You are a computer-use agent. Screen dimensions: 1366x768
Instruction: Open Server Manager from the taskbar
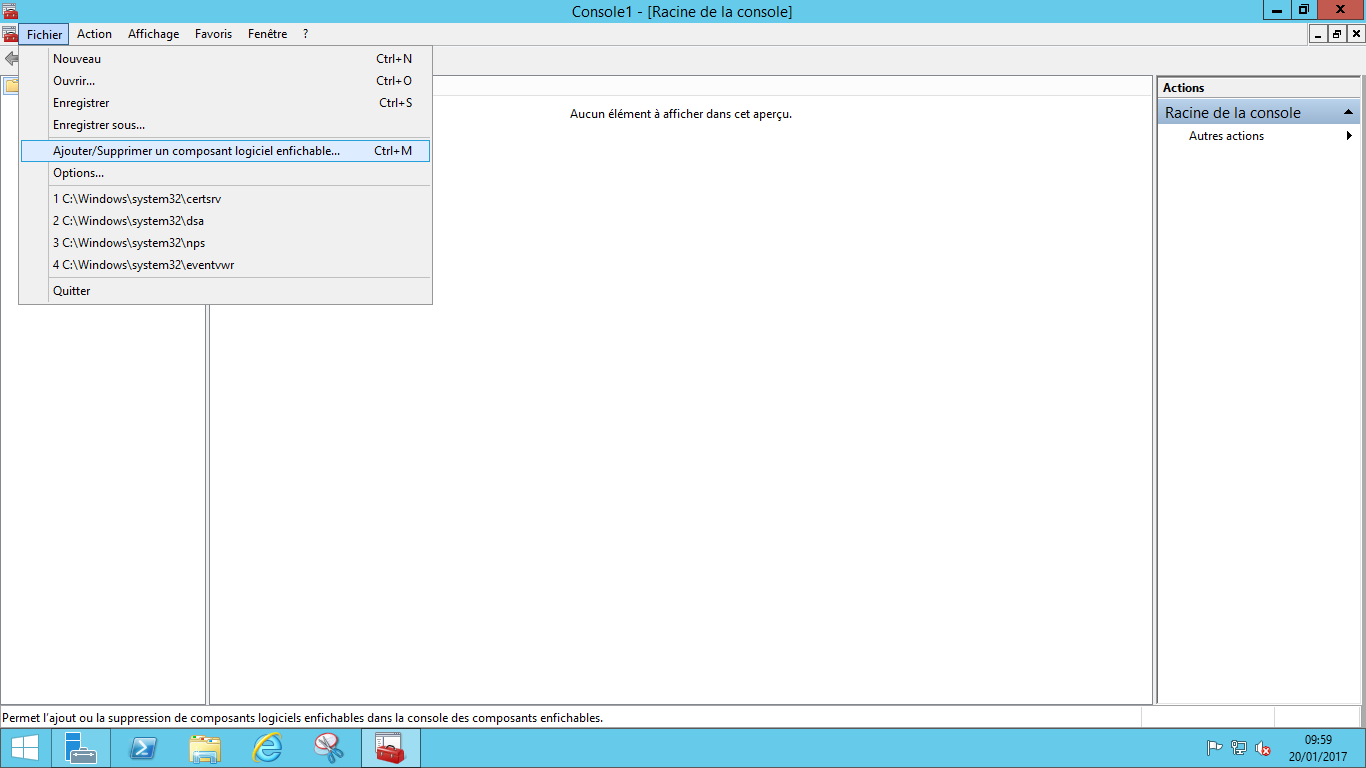click(x=80, y=747)
